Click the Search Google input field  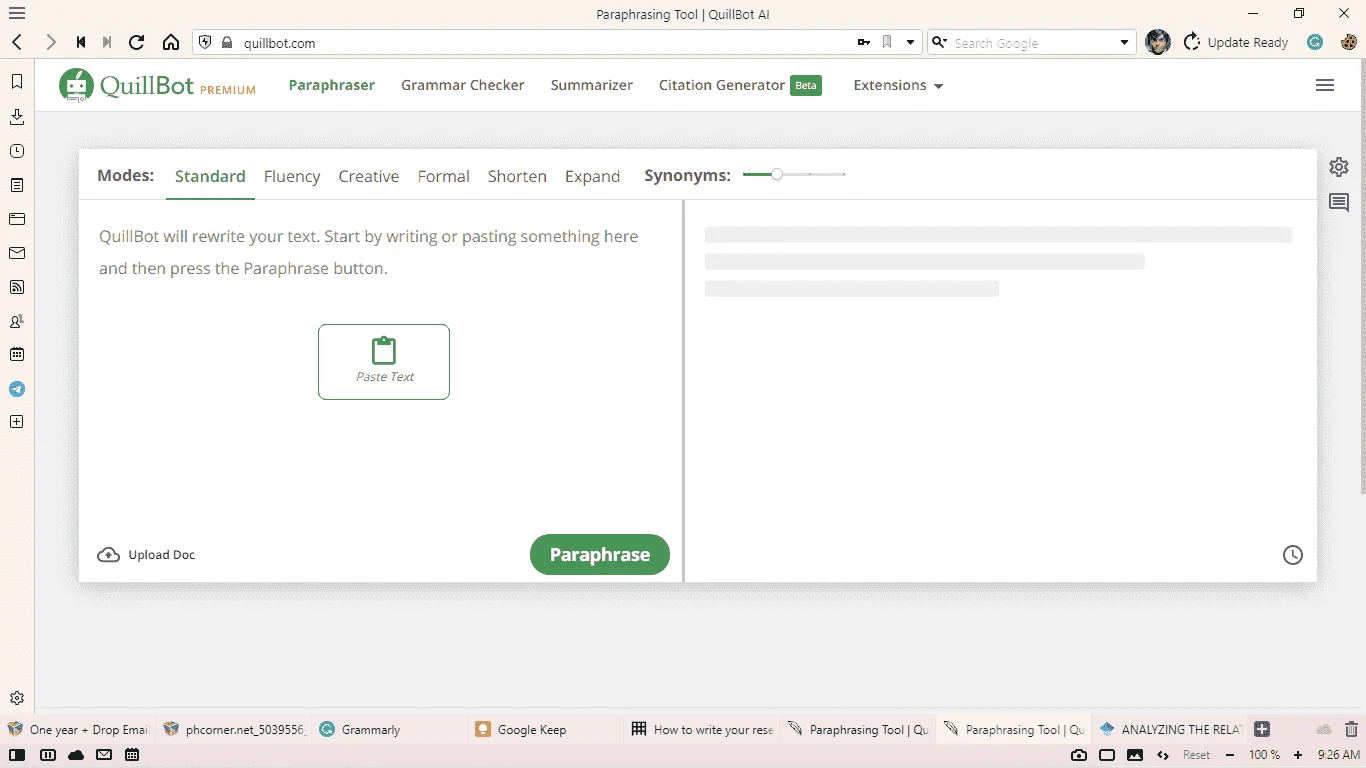click(1033, 42)
